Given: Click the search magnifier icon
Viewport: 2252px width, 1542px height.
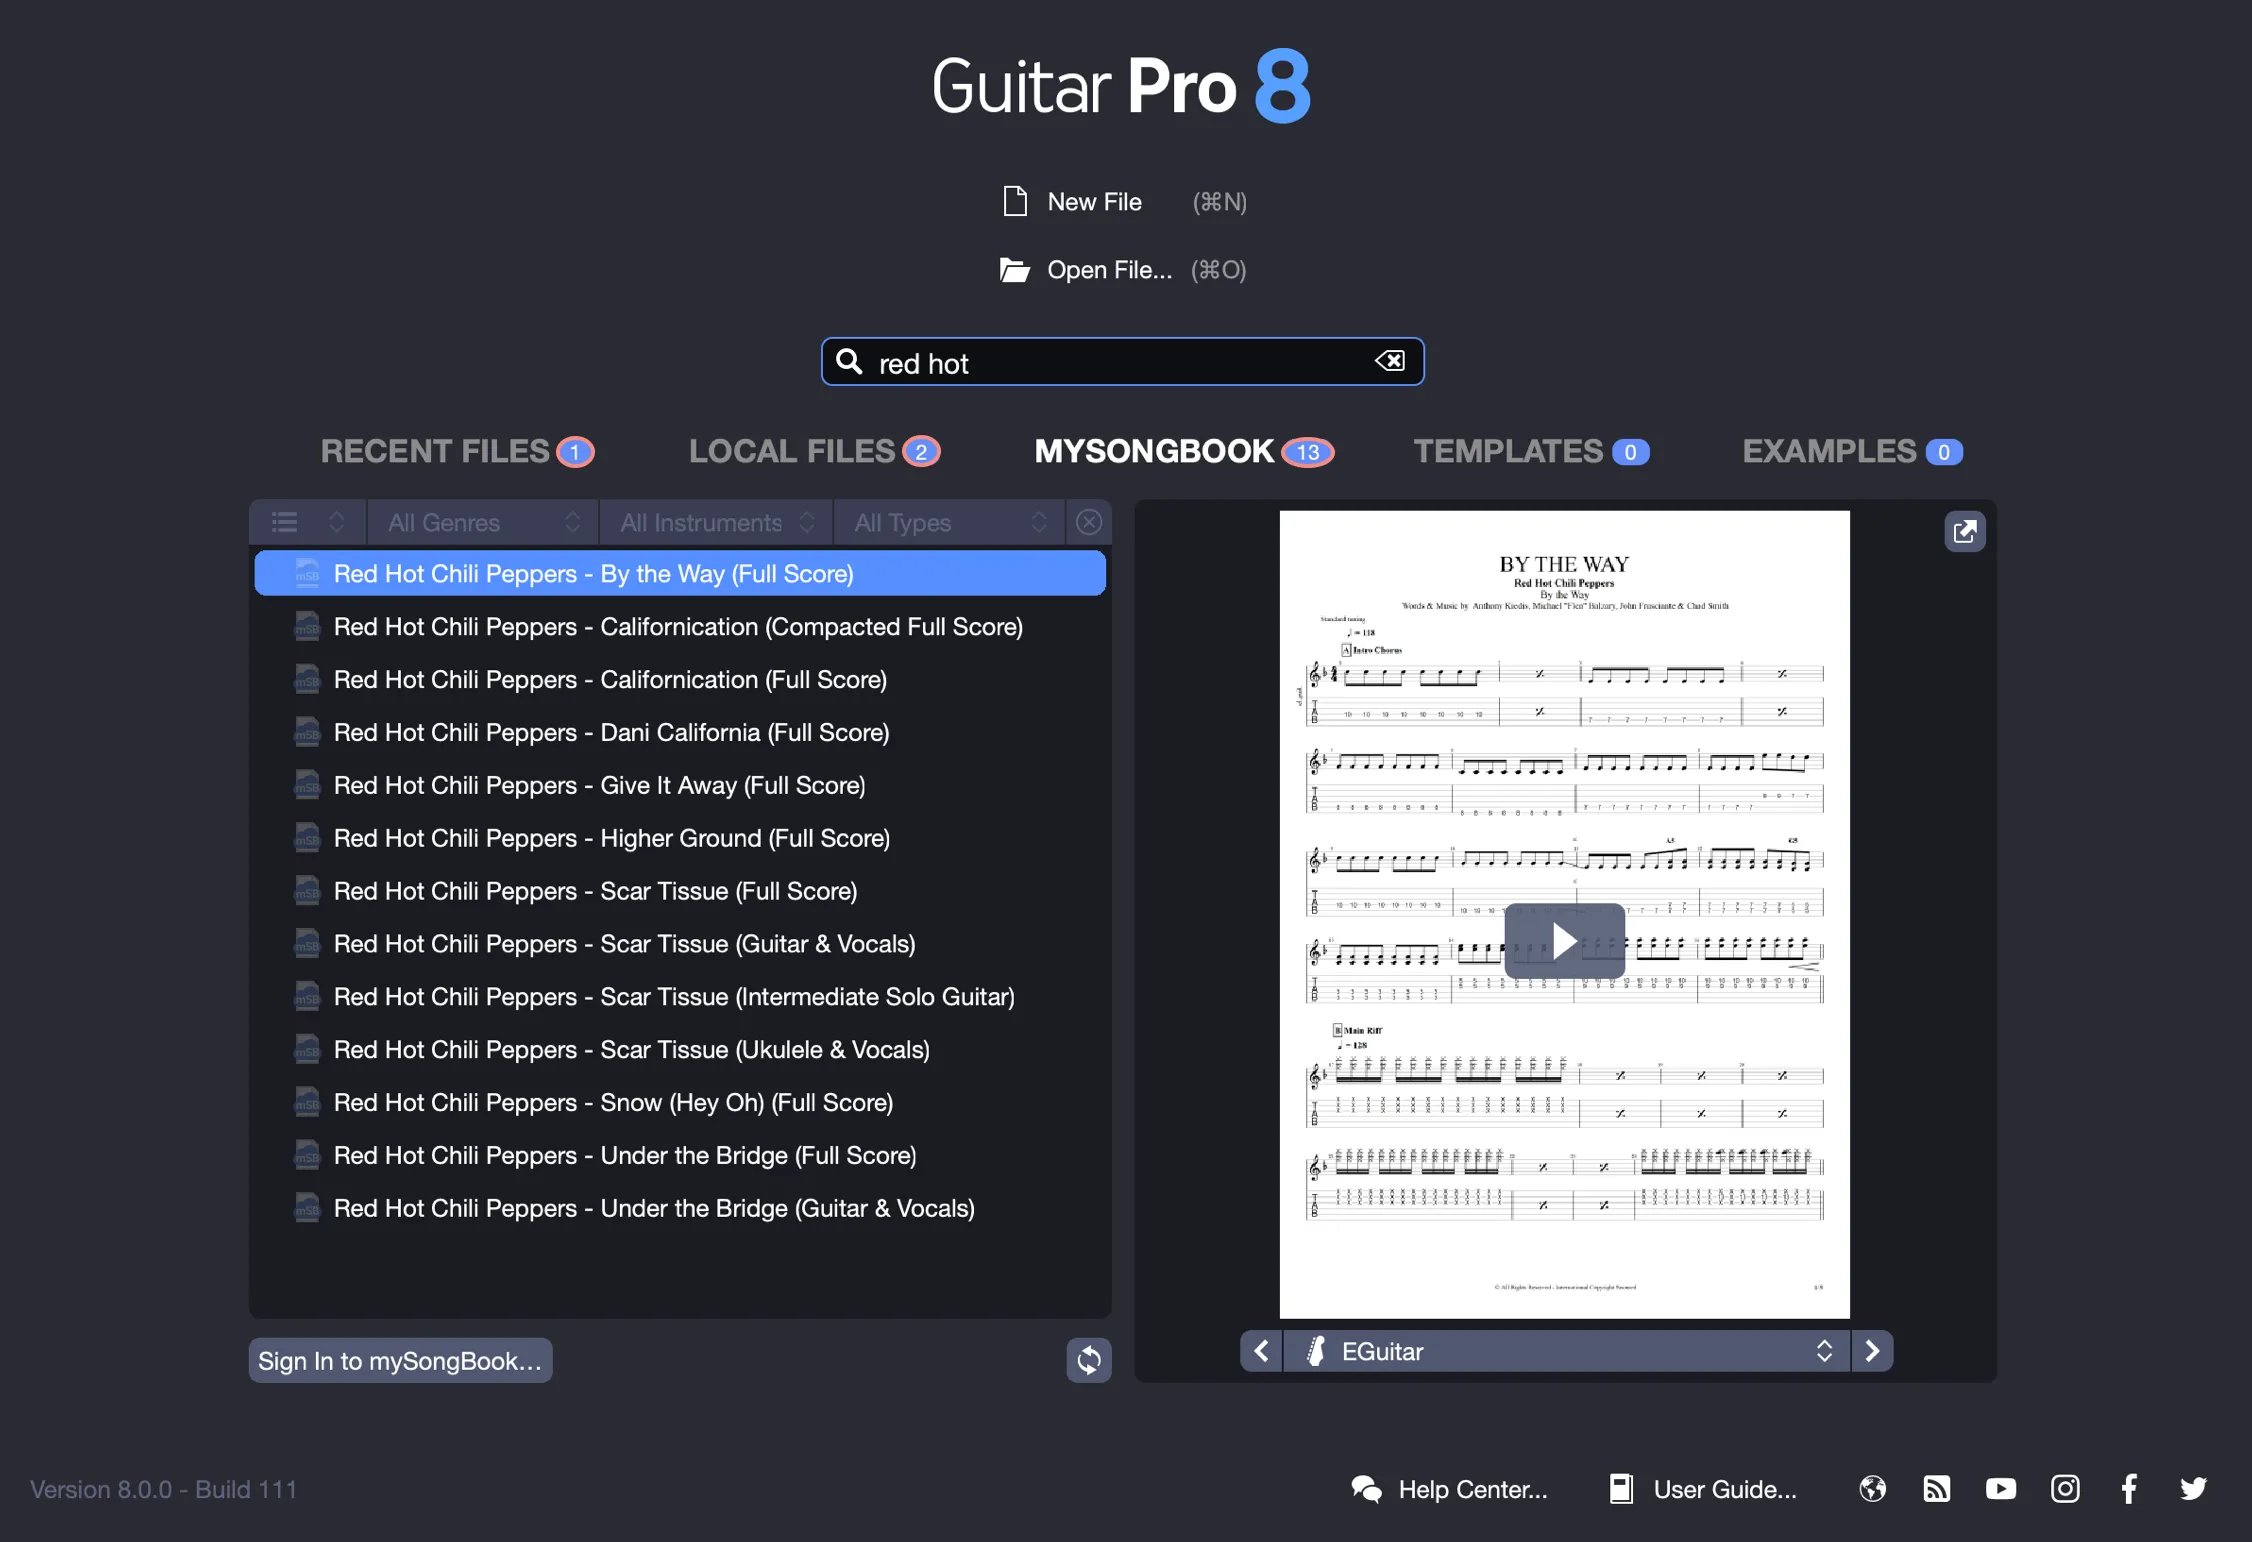Looking at the screenshot, I should [x=849, y=361].
